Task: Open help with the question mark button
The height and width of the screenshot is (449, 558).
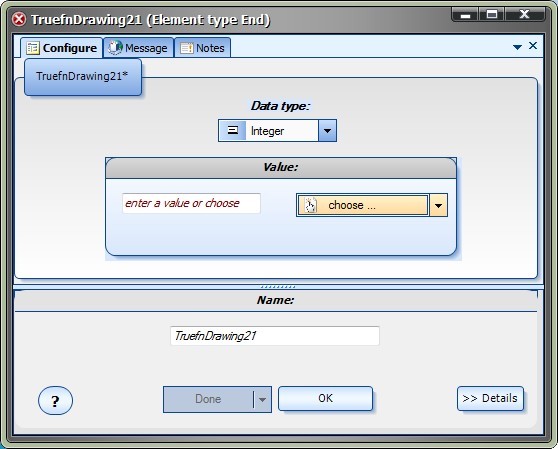Action: point(56,401)
